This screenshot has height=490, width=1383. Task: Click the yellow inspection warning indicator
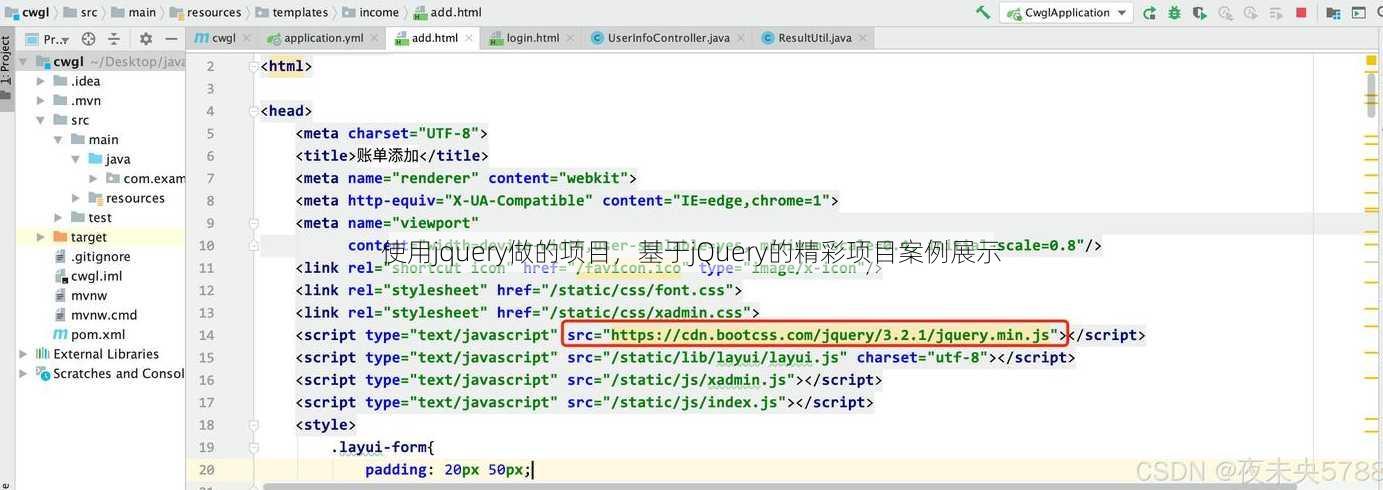click(x=1371, y=61)
